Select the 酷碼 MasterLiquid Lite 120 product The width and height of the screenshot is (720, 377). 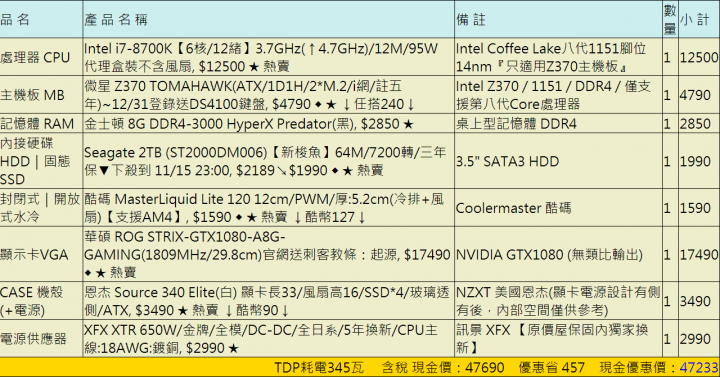click(x=264, y=208)
